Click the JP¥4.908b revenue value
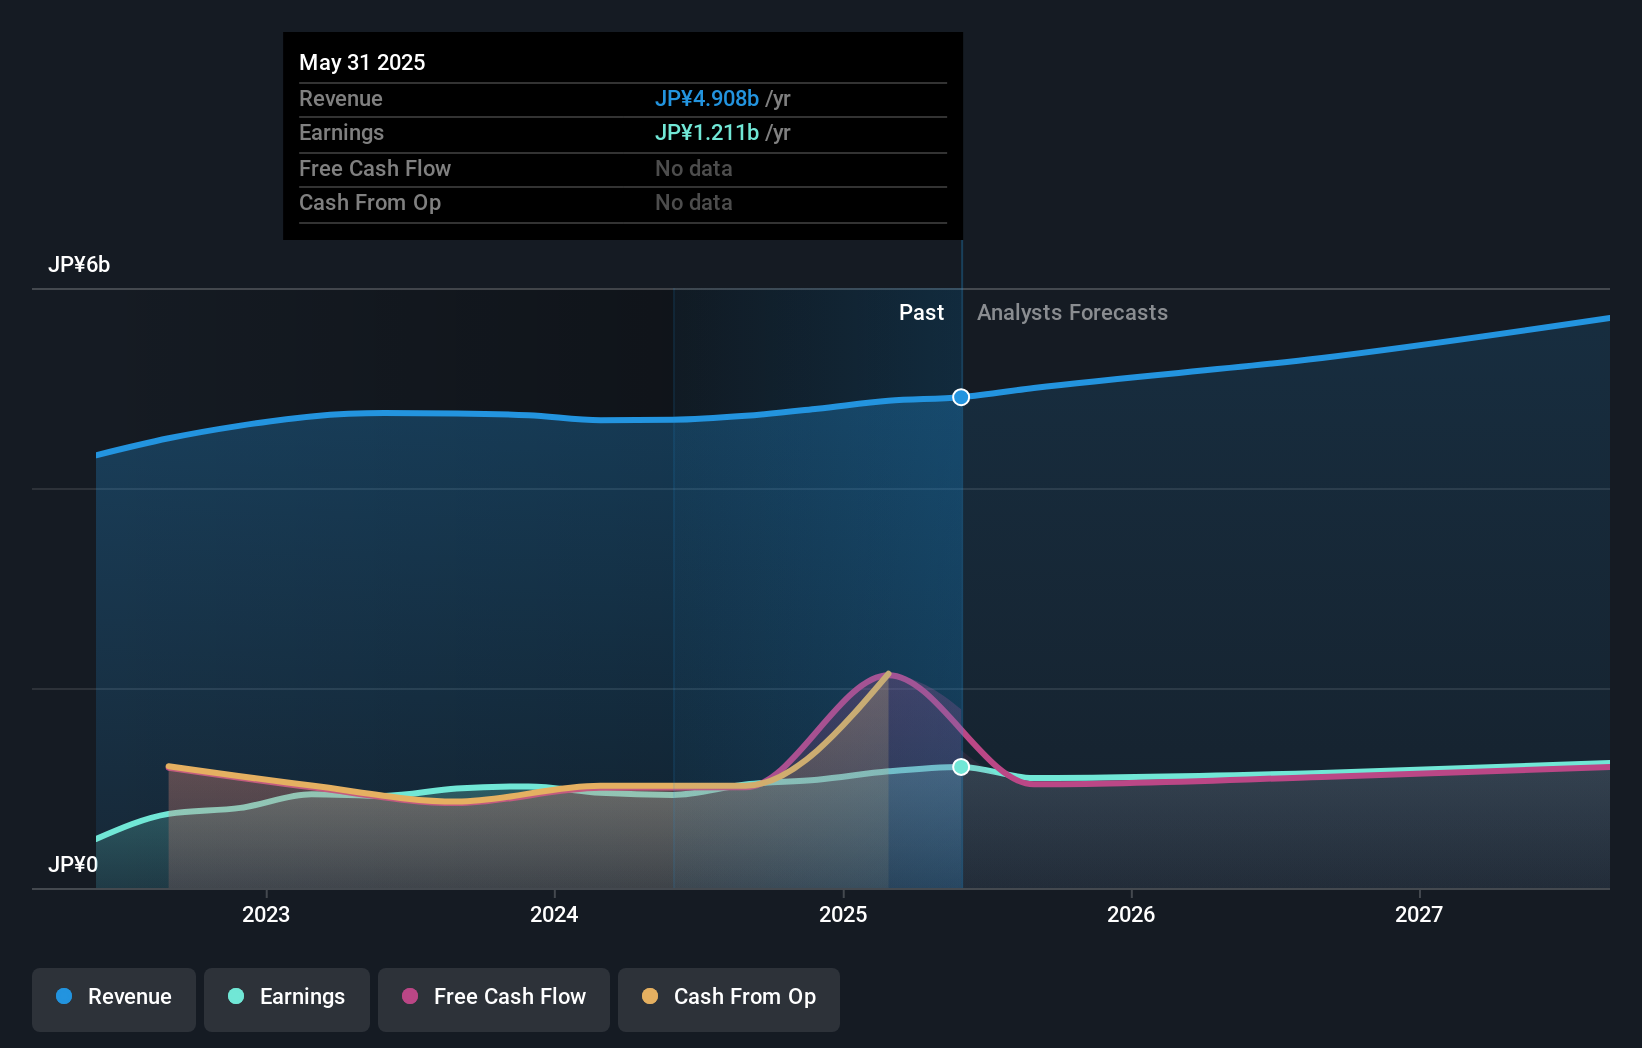This screenshot has width=1642, height=1048. click(707, 98)
